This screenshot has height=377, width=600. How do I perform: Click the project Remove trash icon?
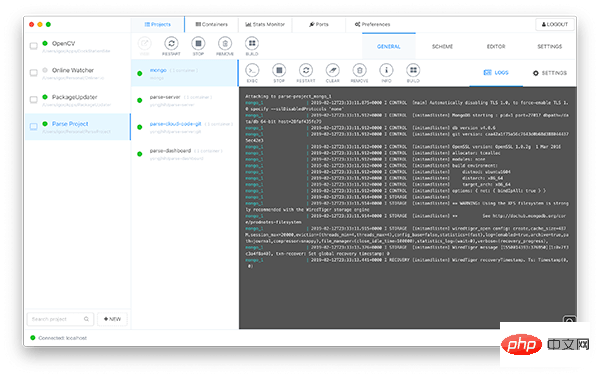225,44
